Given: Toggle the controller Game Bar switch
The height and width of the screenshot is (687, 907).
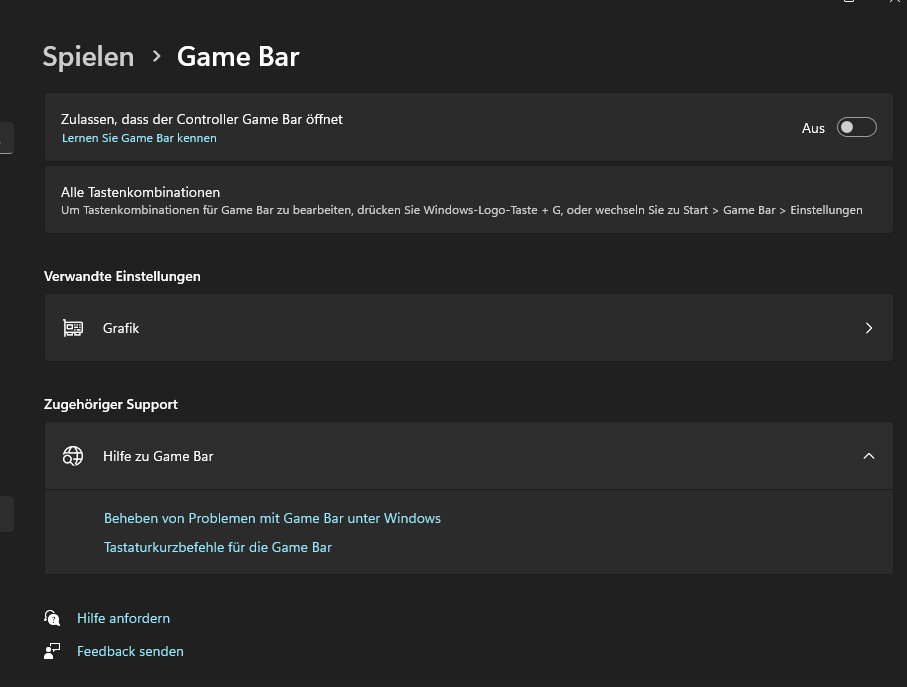Looking at the screenshot, I should (856, 127).
